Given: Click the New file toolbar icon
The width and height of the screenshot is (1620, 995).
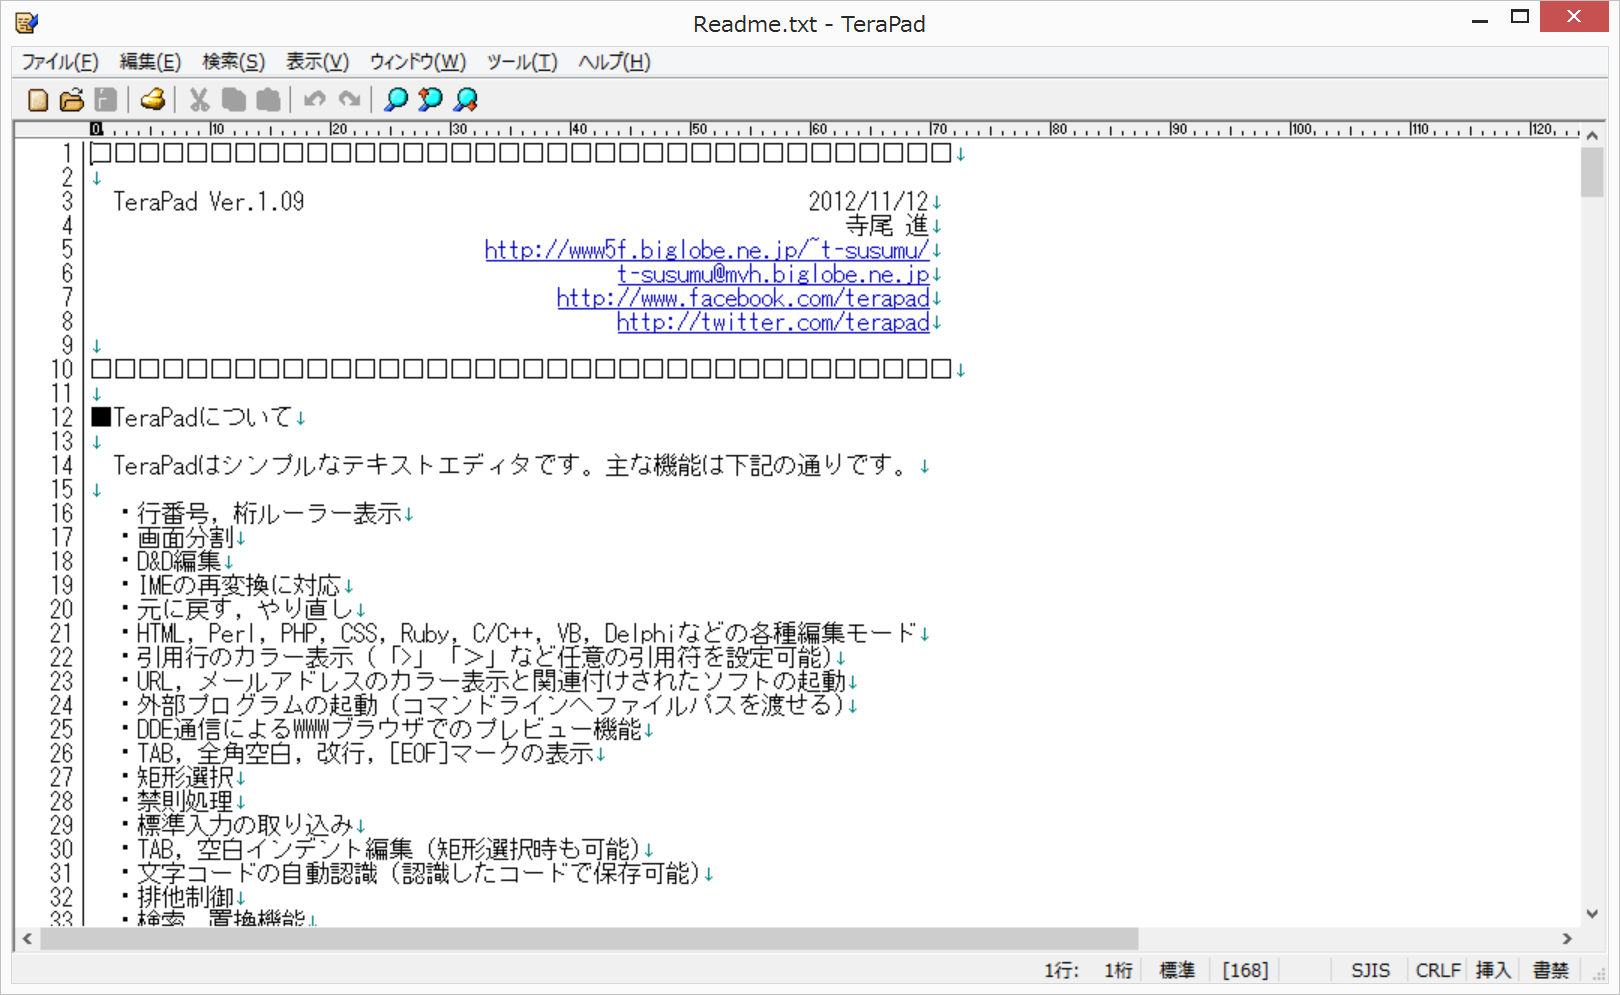Looking at the screenshot, I should coord(38,100).
